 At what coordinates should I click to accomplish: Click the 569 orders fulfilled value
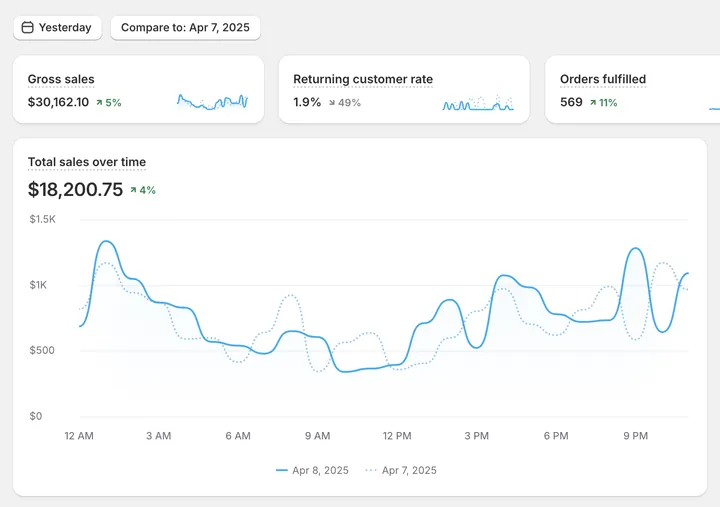[571, 102]
